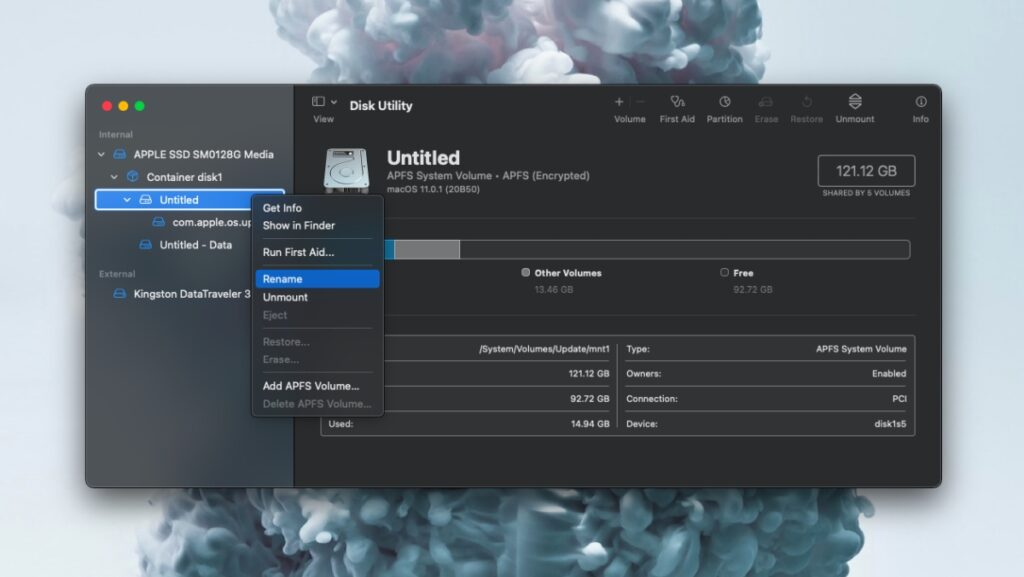
Task: Collapse the APPLE SSD SM0128G Media tree
Action: 103,155
